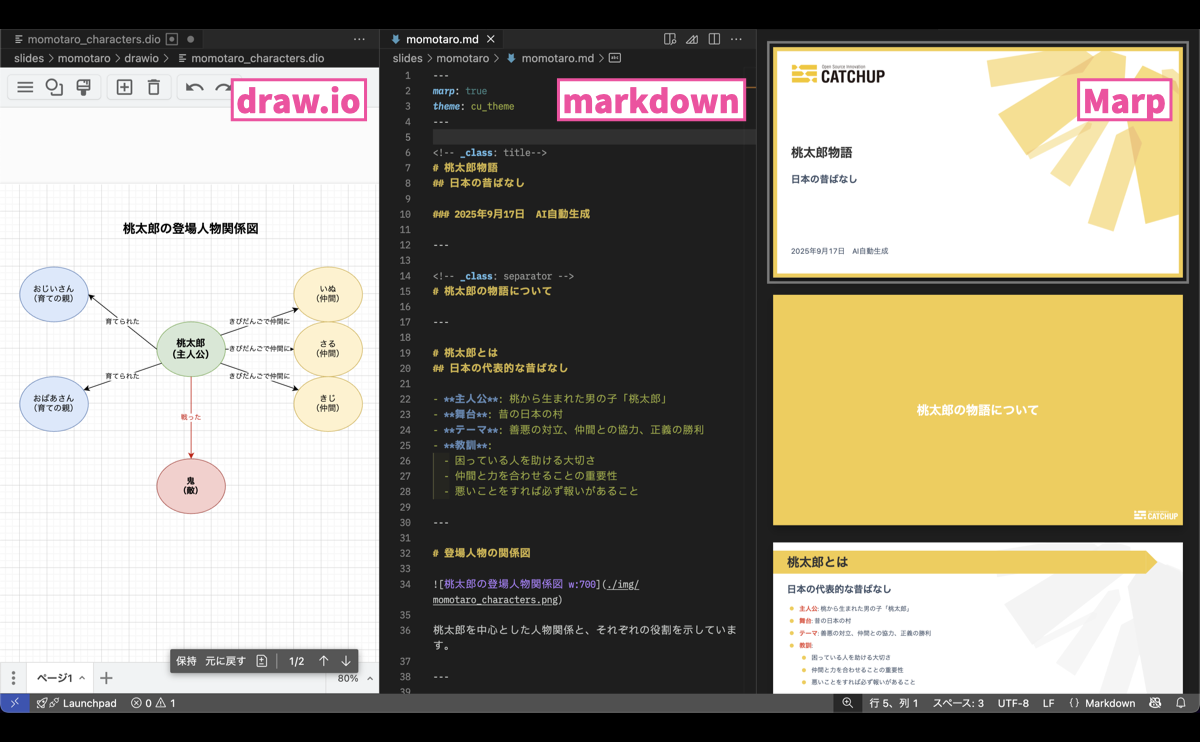Close the momotaro.md tab
Image resolution: width=1200 pixels, height=742 pixels.
491,39
